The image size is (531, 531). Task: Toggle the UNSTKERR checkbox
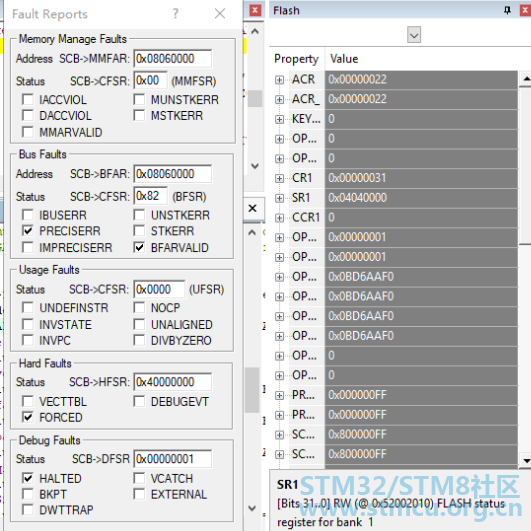pyautogui.click(x=139, y=215)
